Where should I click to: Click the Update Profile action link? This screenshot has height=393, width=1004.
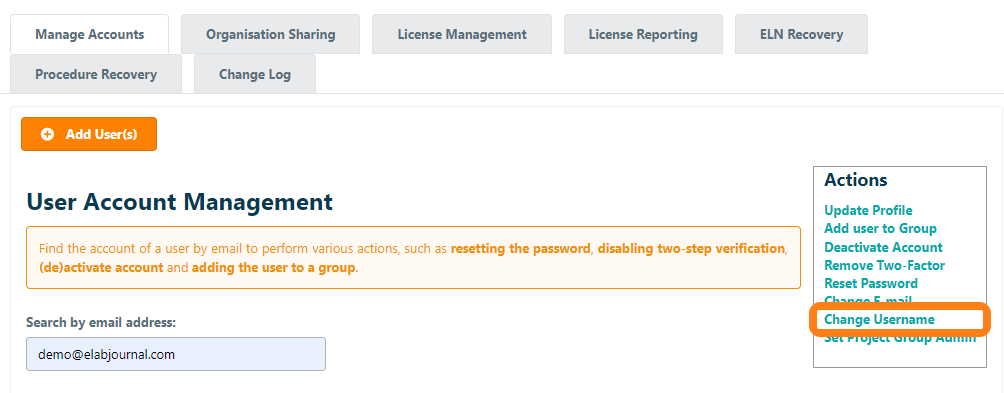tap(868, 211)
